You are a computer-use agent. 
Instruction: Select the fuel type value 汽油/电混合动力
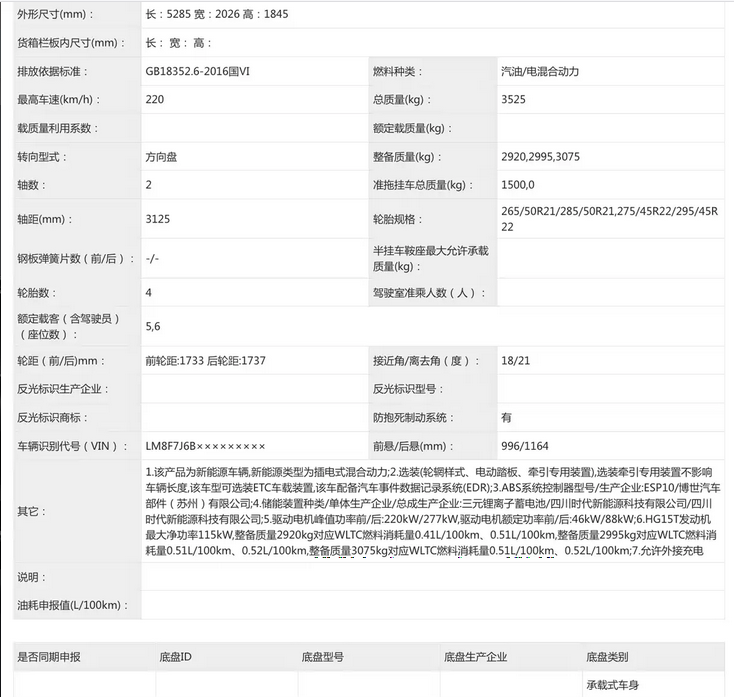tap(539, 72)
